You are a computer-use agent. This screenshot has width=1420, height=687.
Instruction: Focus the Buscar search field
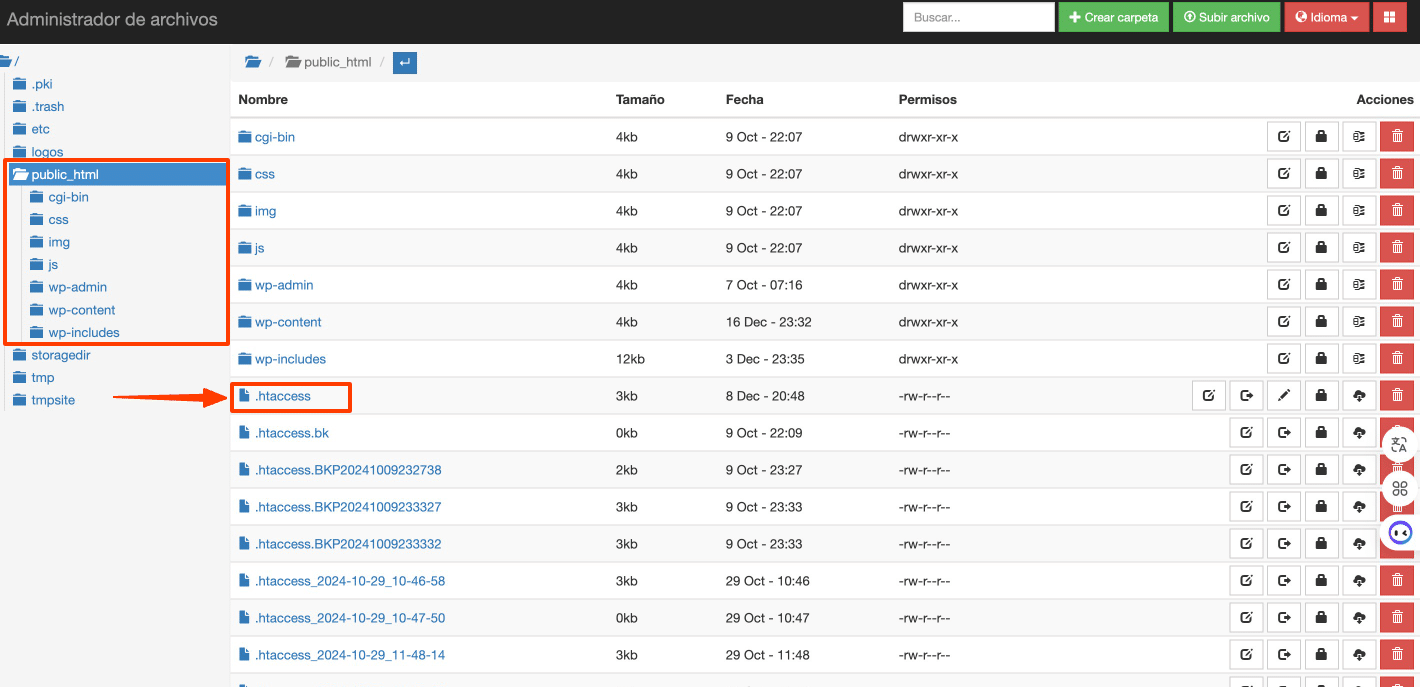(x=978, y=17)
